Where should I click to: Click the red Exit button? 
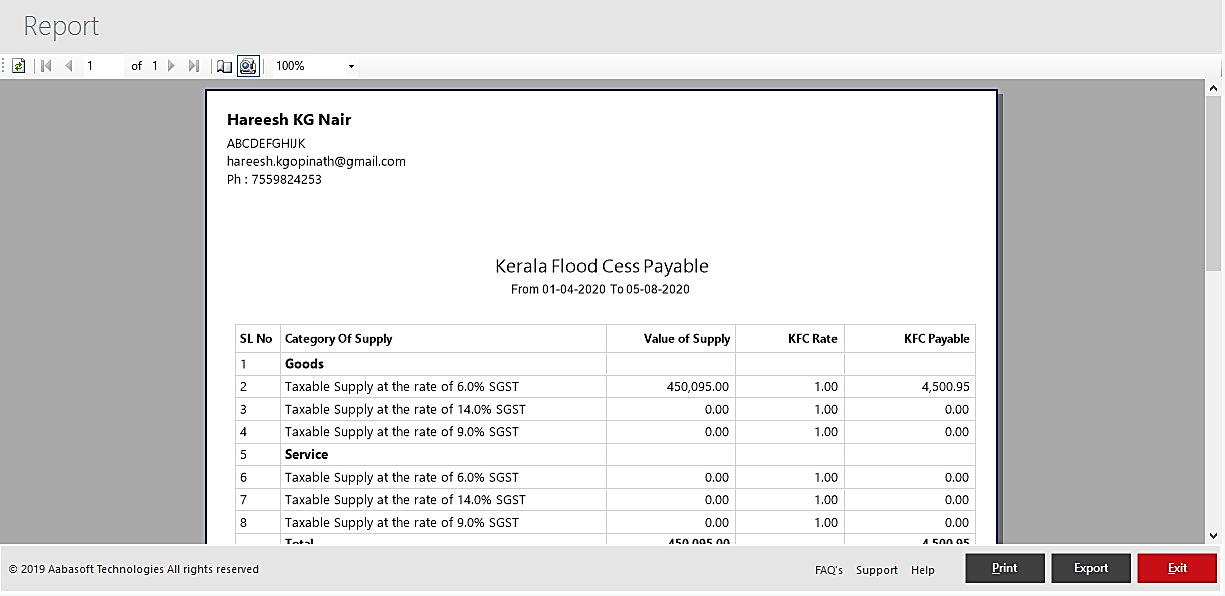[x=1177, y=568]
